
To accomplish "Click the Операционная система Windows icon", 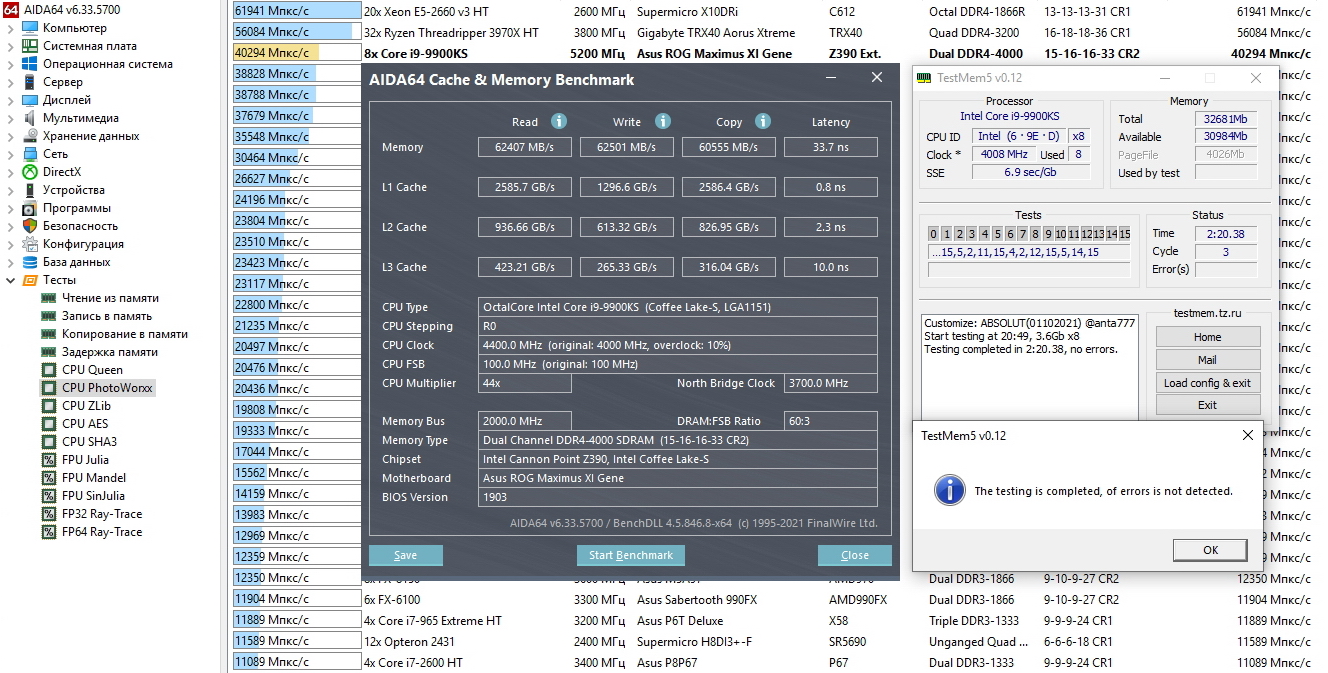I will click(30, 64).
